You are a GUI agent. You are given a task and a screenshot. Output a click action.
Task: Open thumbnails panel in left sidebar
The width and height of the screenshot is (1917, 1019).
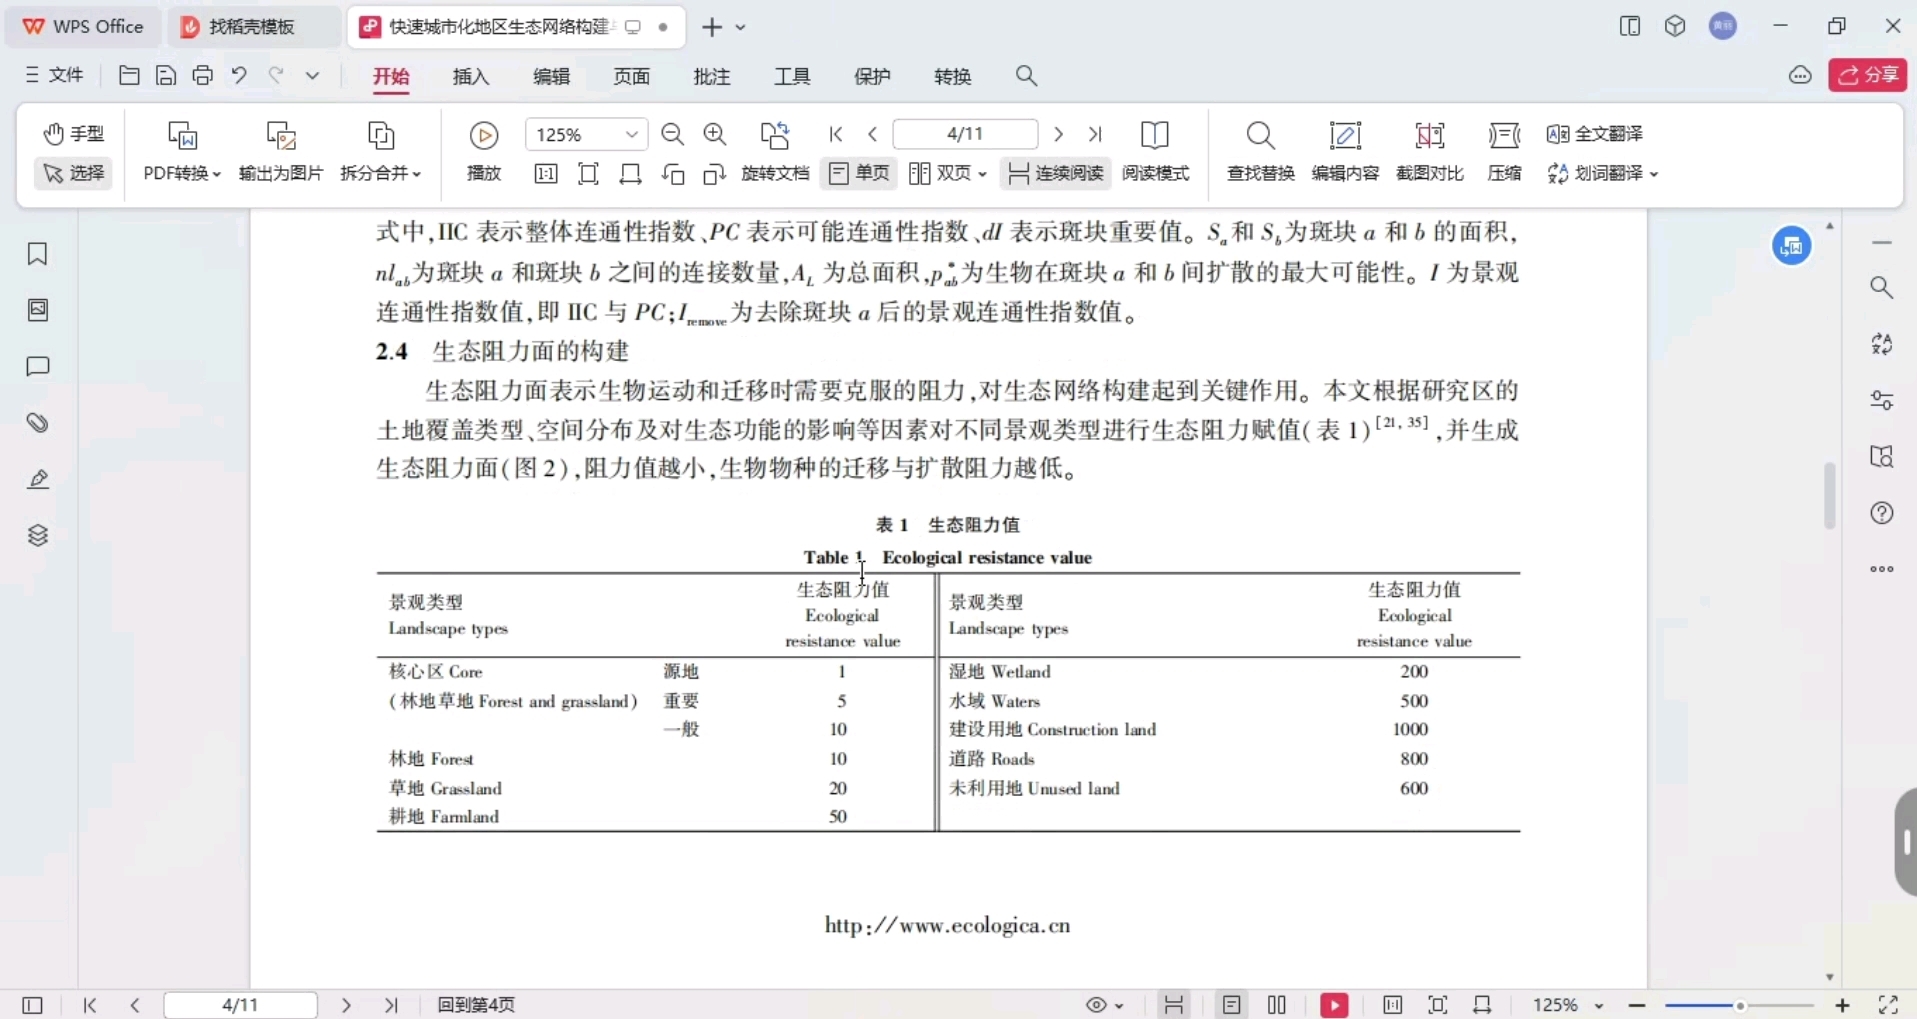pyautogui.click(x=38, y=310)
